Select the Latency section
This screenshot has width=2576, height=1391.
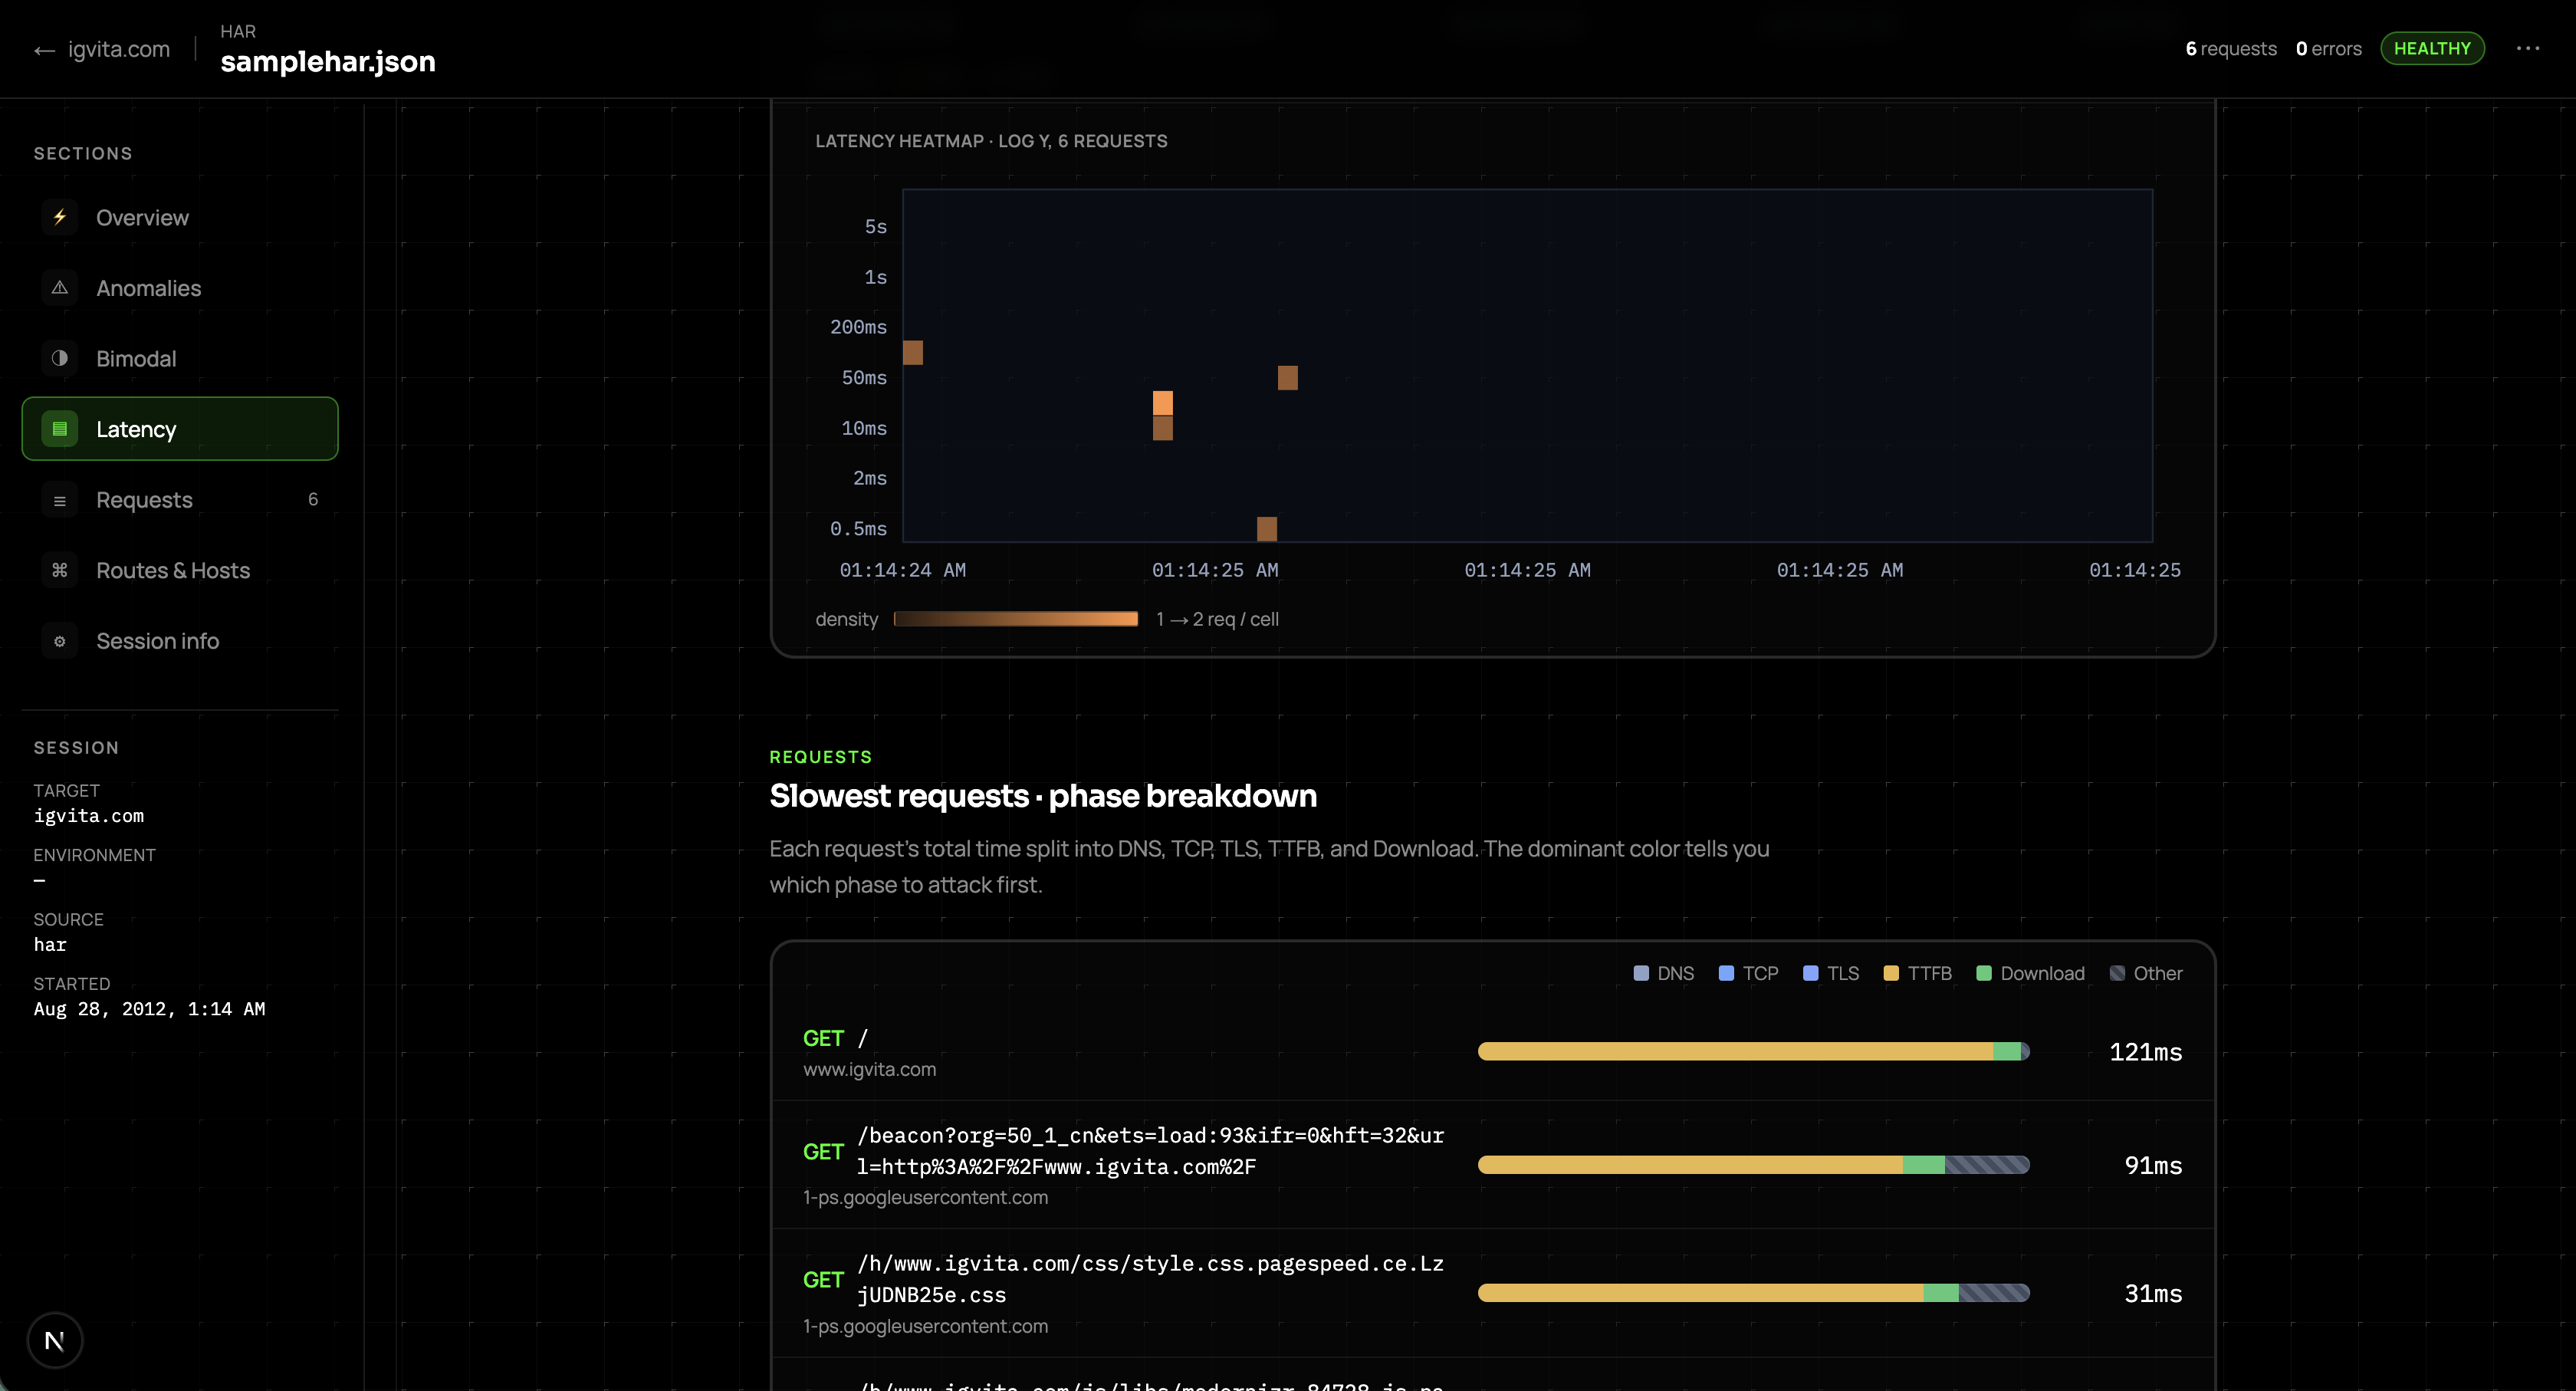click(x=180, y=429)
